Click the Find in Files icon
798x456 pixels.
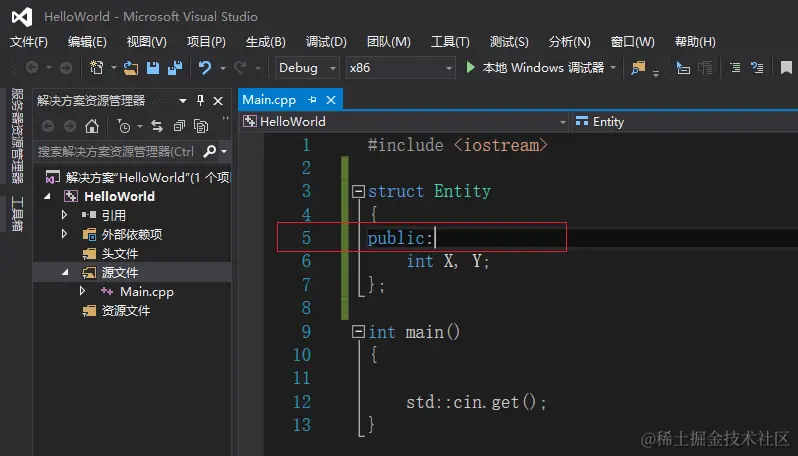638,67
